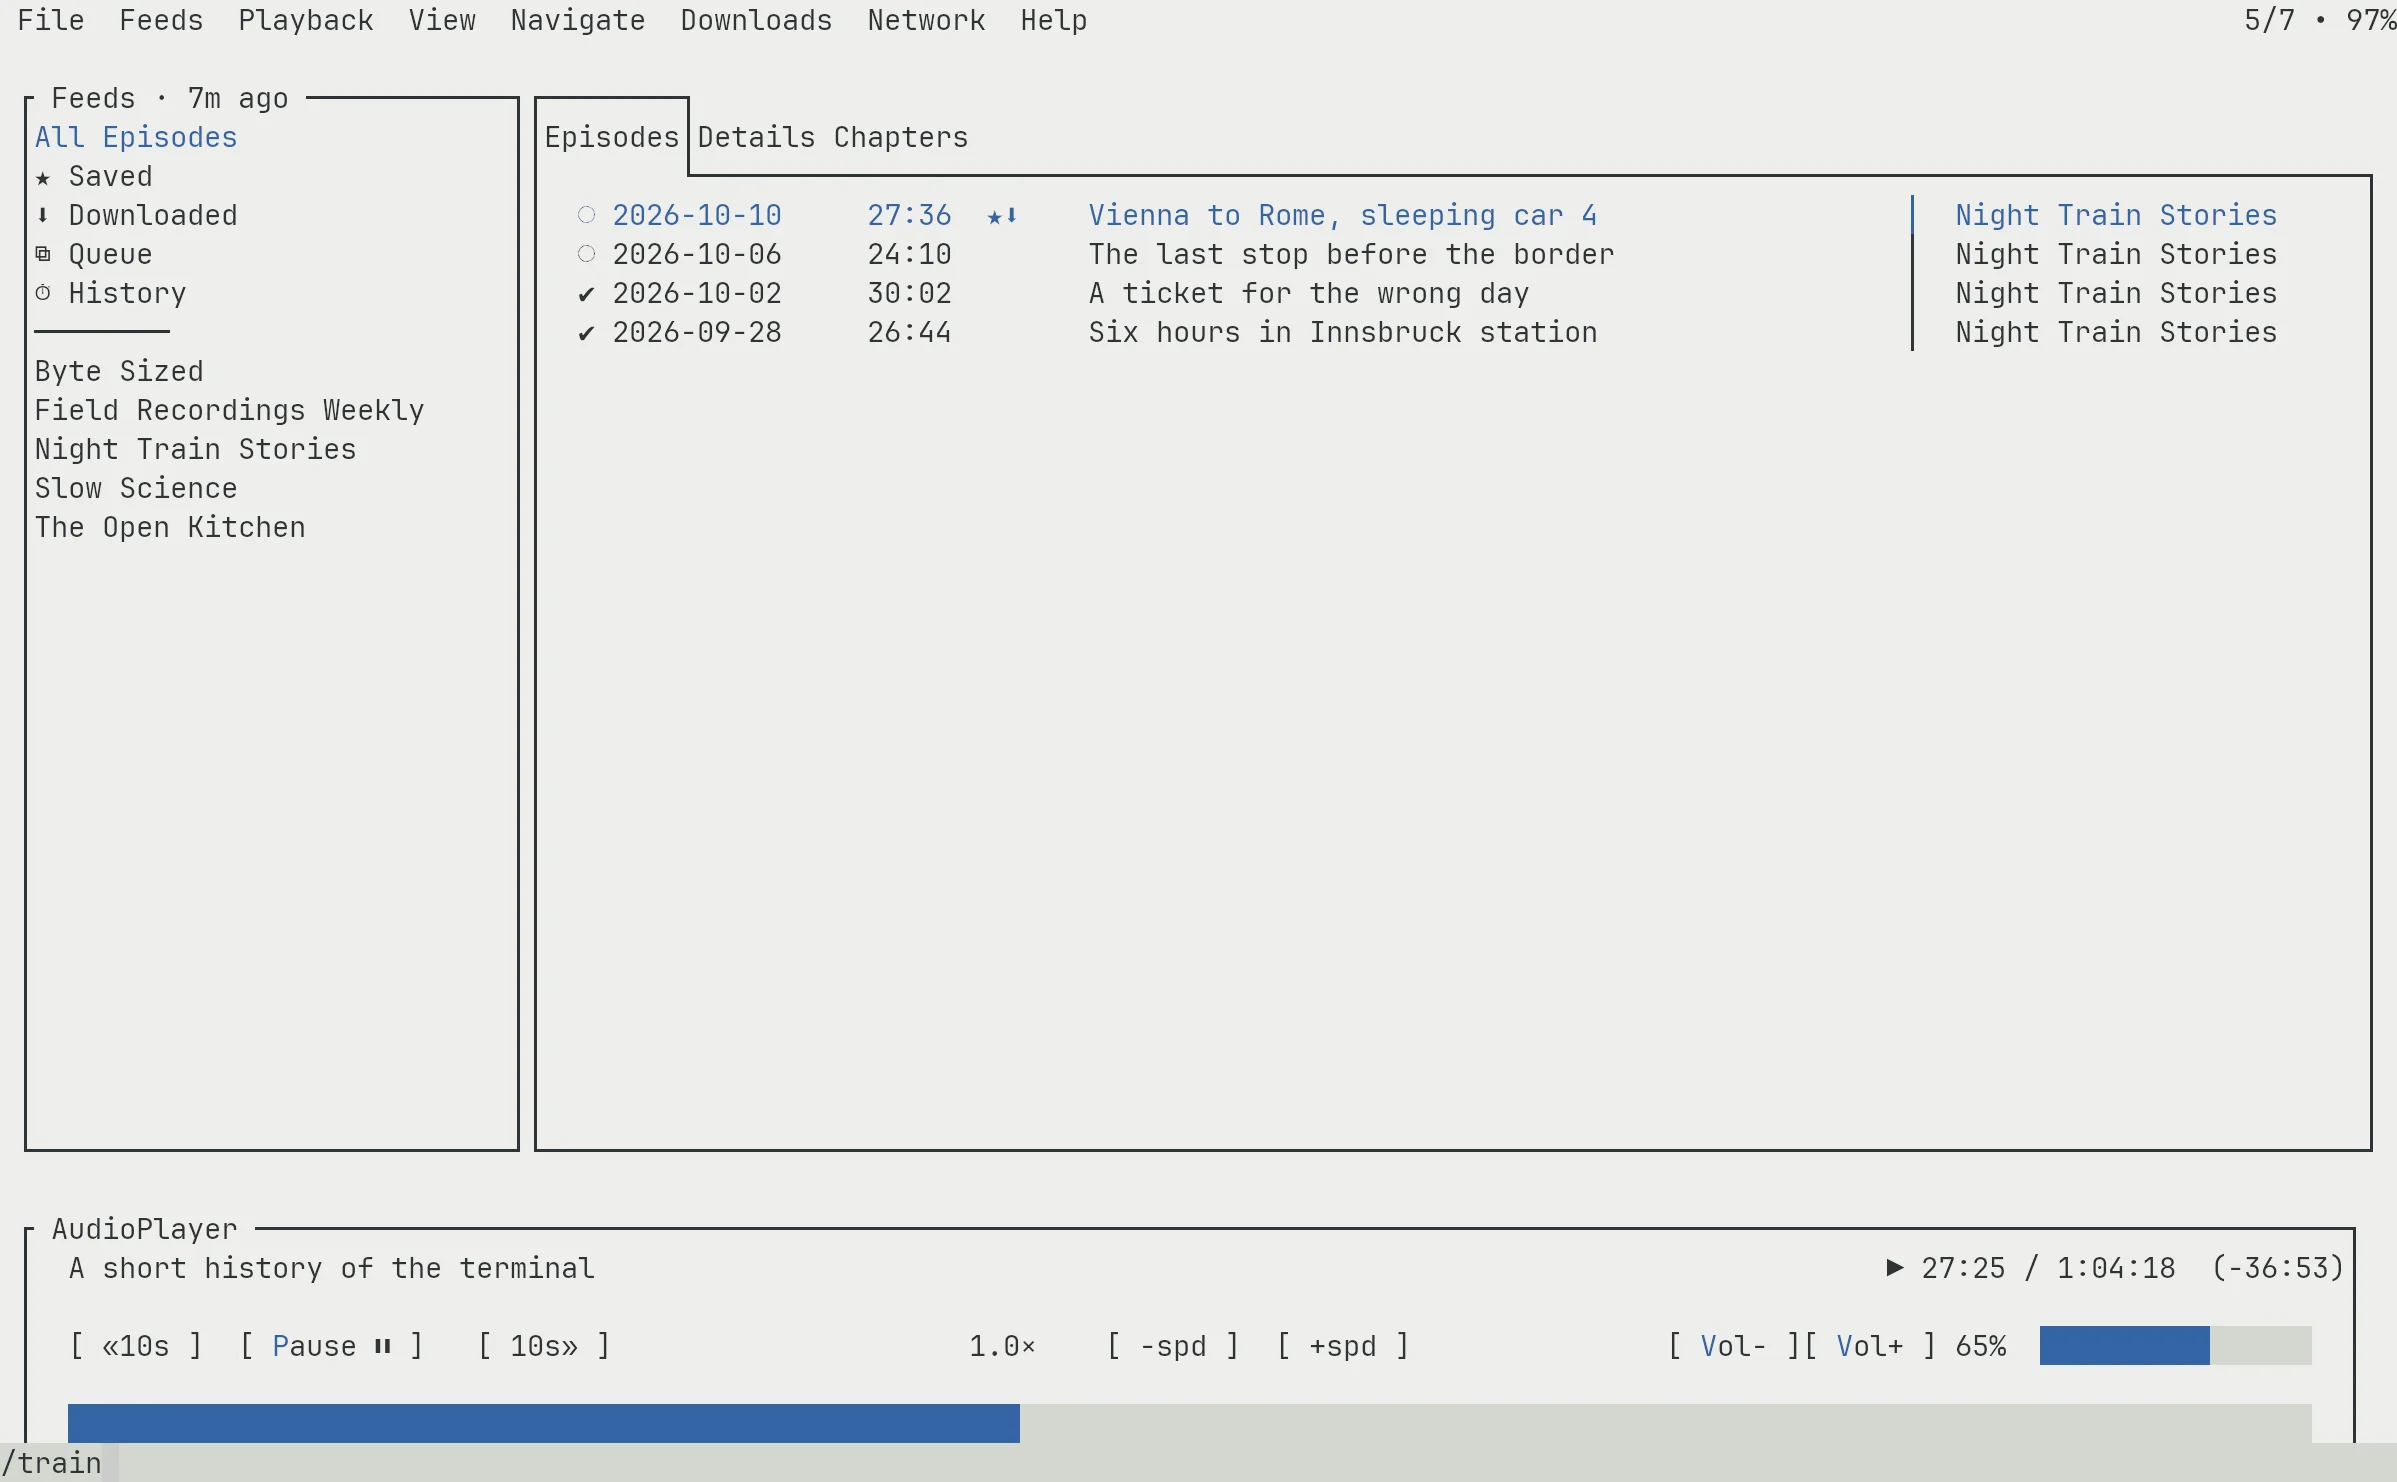Viewport: 2397px width, 1482px height.
Task: Open the Saved episodes list with star icon
Action: click(x=95, y=176)
